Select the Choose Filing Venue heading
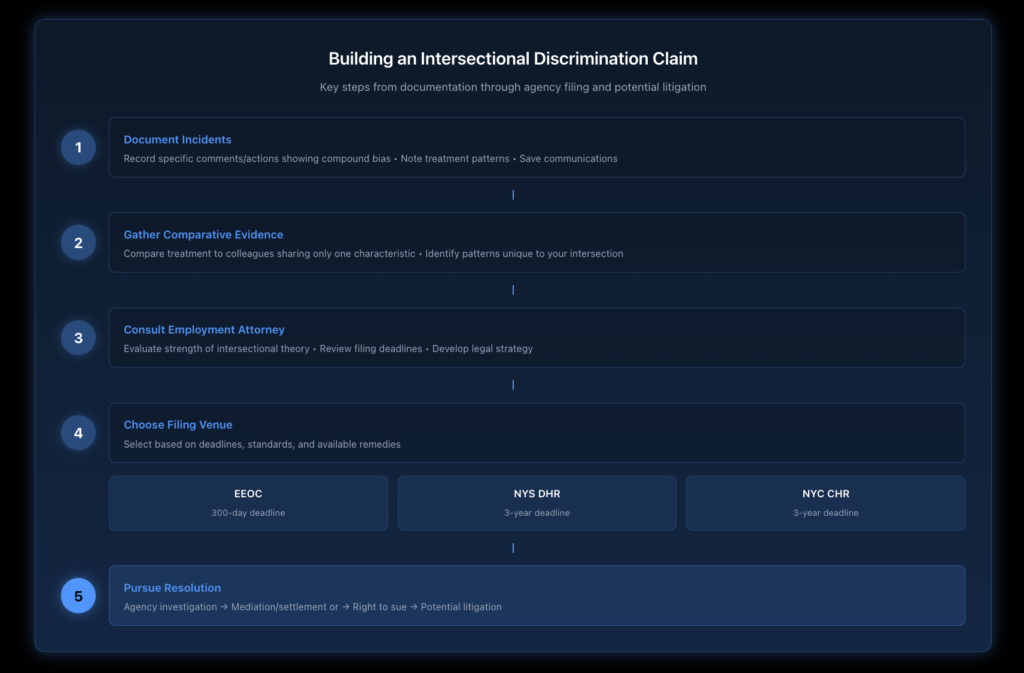Viewport: 1024px width, 673px height. pyautogui.click(x=178, y=424)
